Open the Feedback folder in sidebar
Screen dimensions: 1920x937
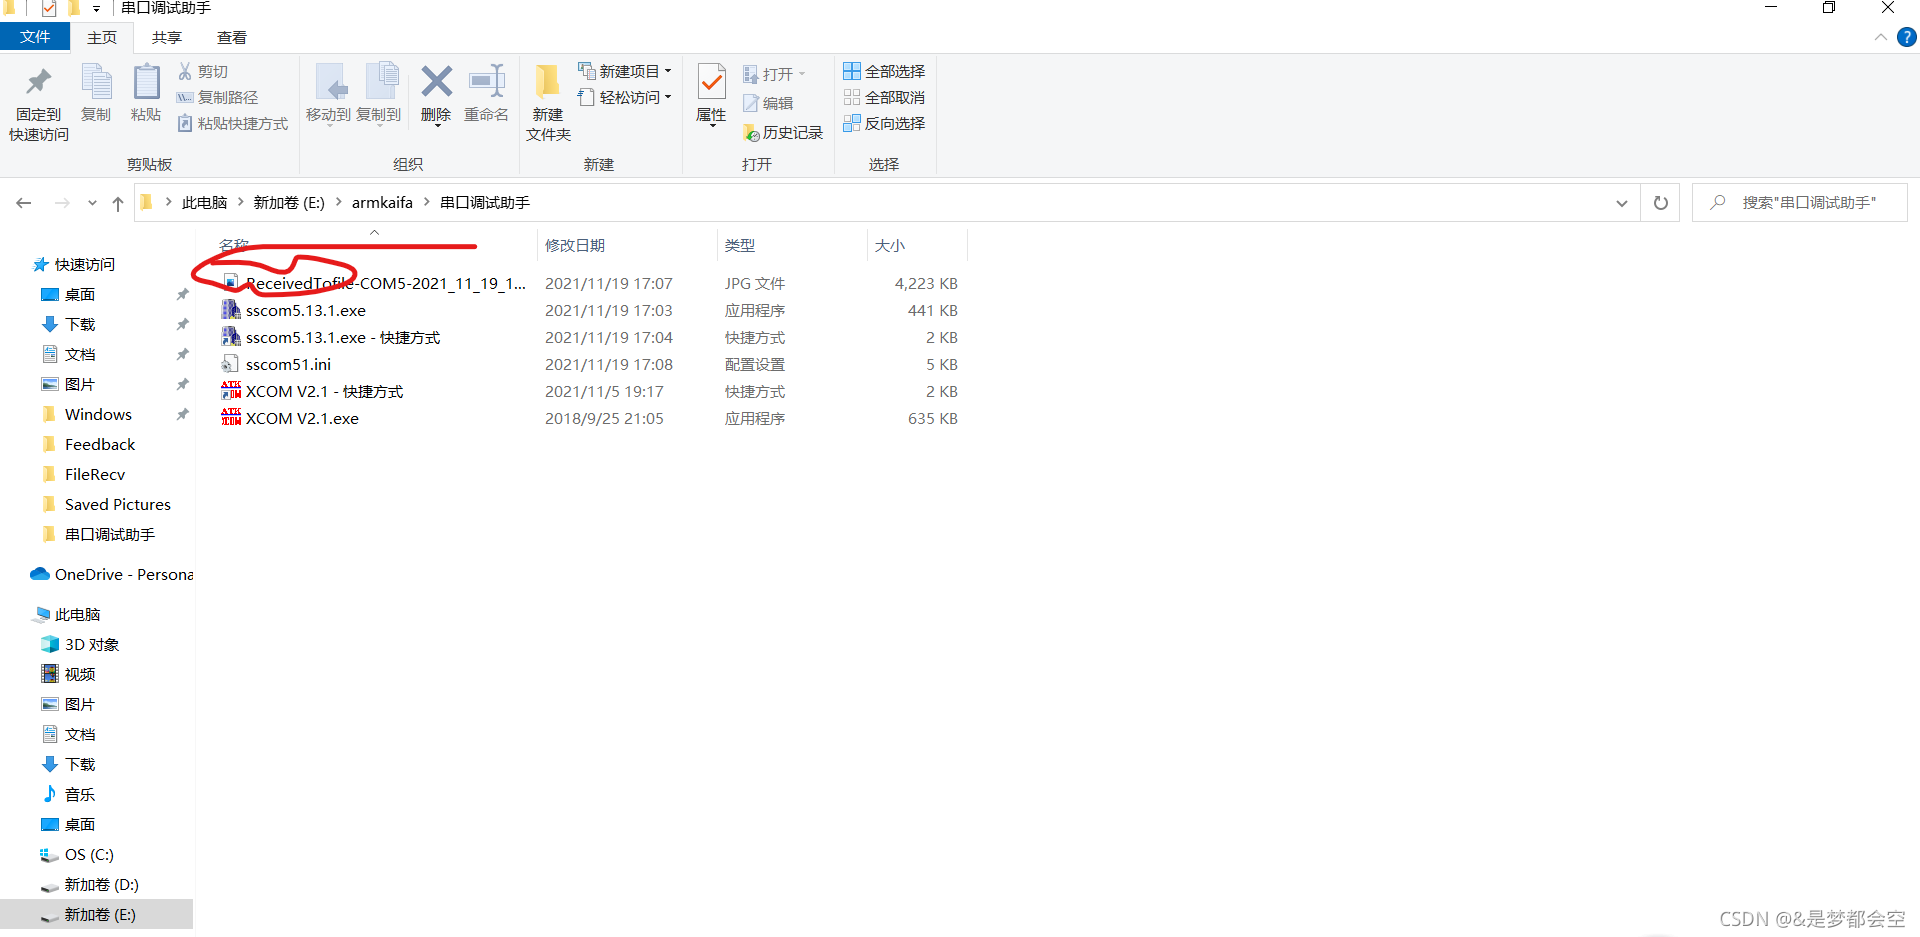click(100, 444)
